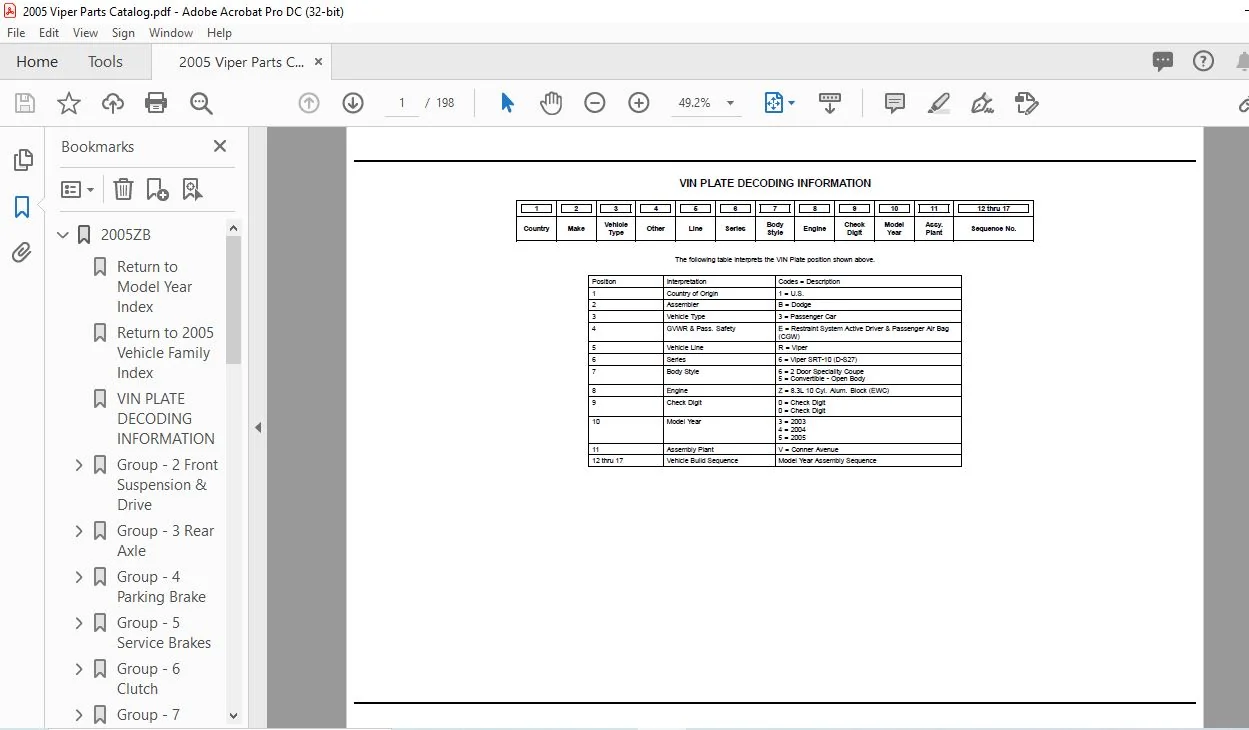
Task: Open the View menu
Action: (x=85, y=33)
